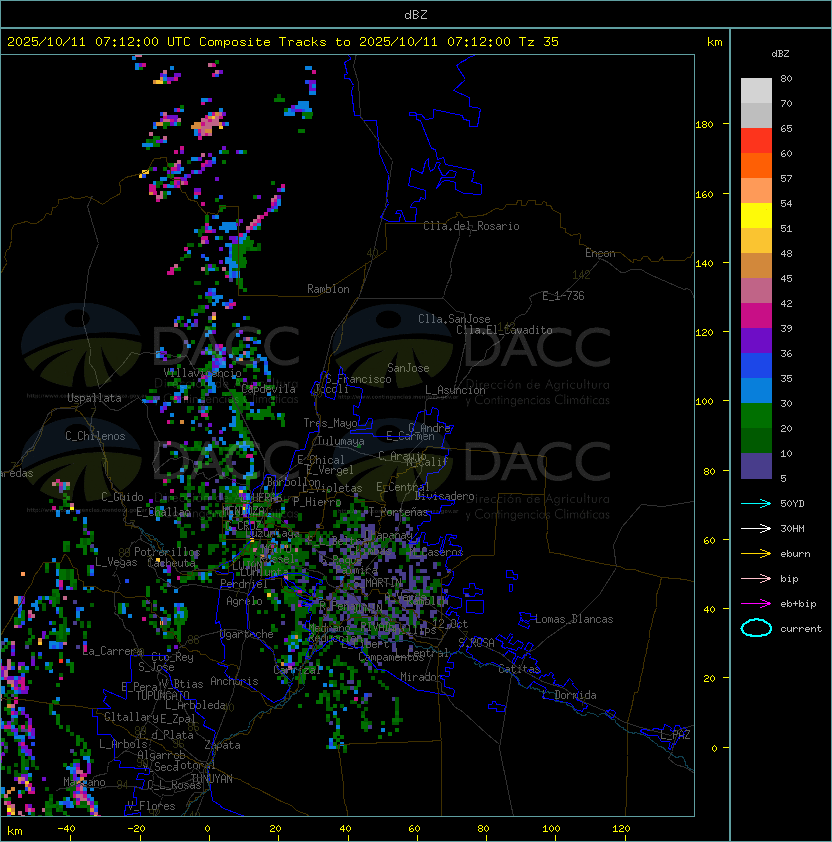
Task: Click the 'TUPUNGATO' map label
Action: (x=162, y=696)
